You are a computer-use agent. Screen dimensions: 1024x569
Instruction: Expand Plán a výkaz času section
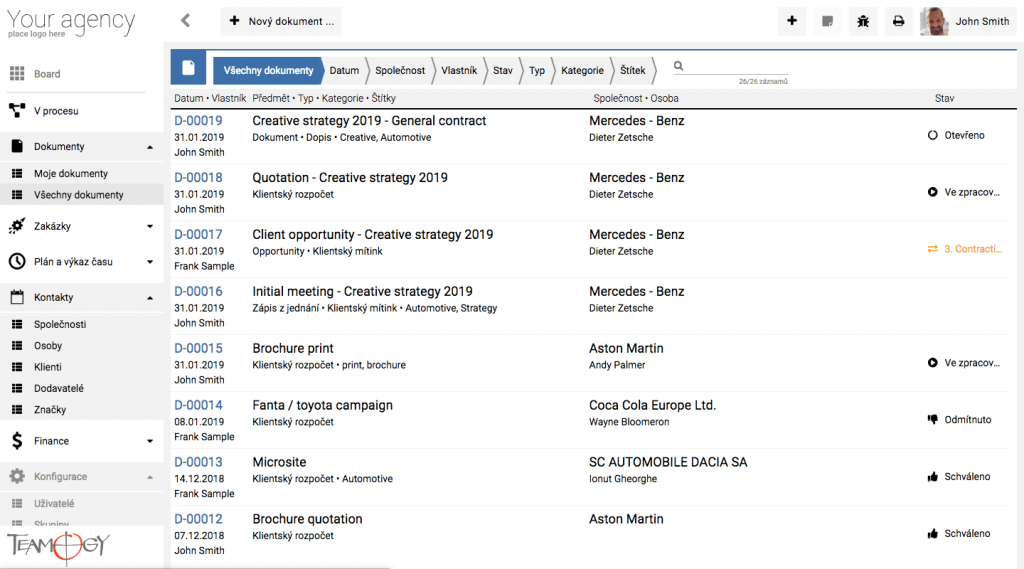[150, 262]
